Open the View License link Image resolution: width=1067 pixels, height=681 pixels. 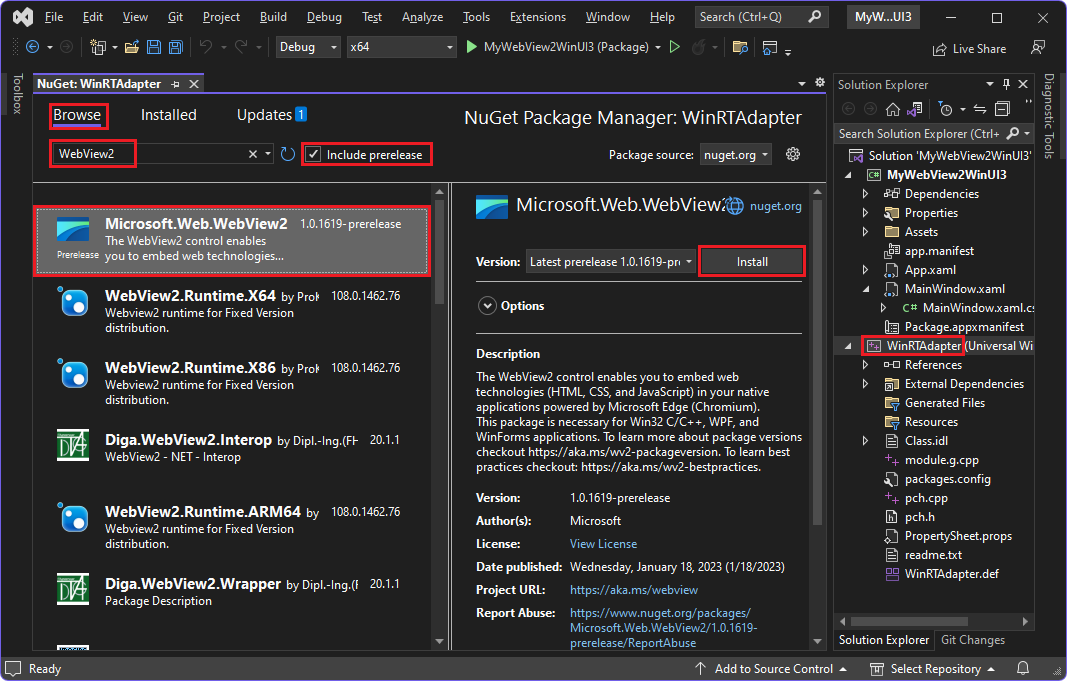pyautogui.click(x=603, y=544)
